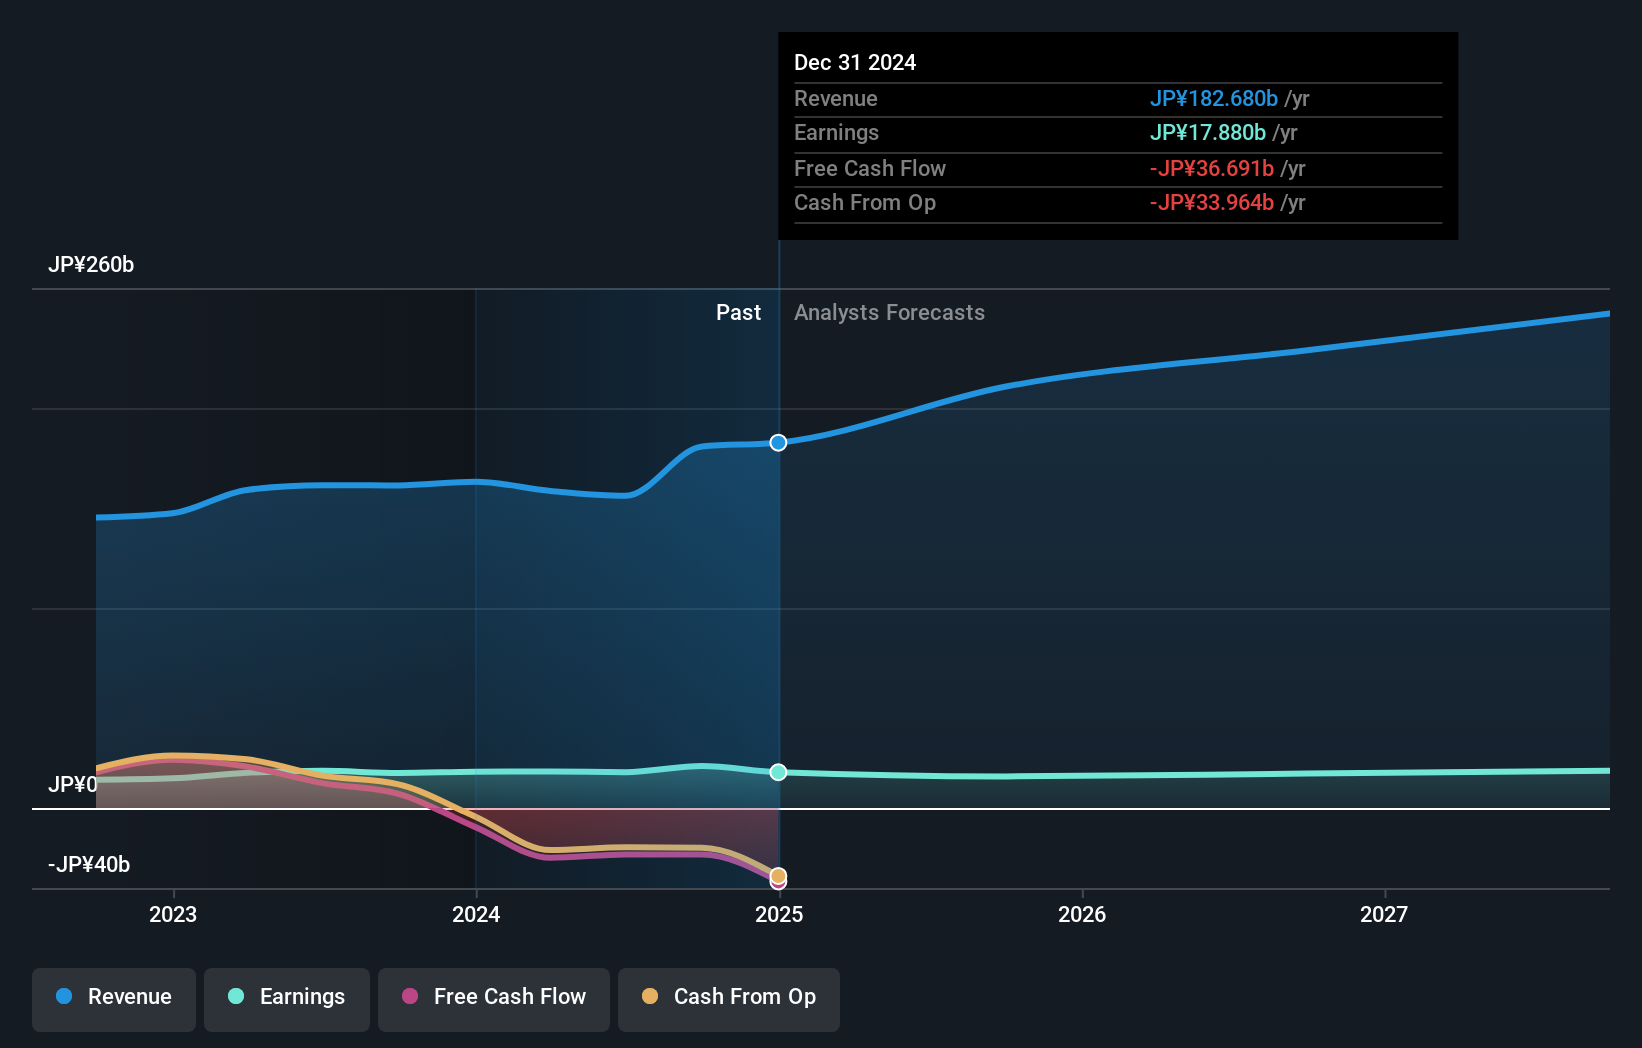Screen dimensions: 1642x1048
Task: Click the JP¥17.880b earnings value
Action: pyautogui.click(x=1208, y=133)
